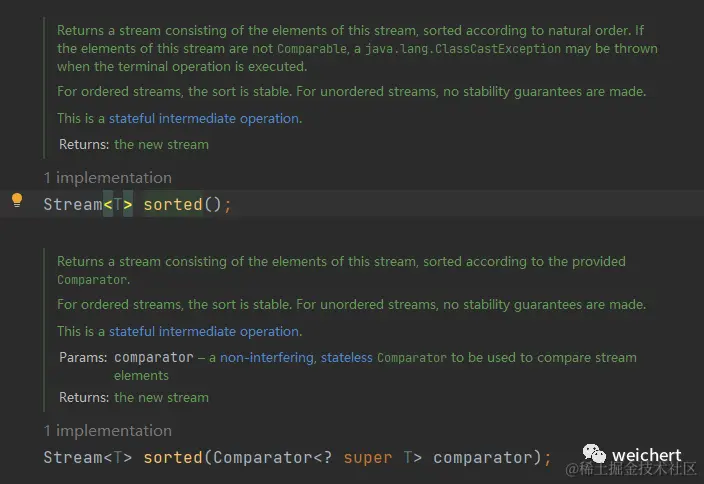The height and width of the screenshot is (484, 704).
Task: Click '1 implementation' hint above sorted()
Action: [x=108, y=178]
